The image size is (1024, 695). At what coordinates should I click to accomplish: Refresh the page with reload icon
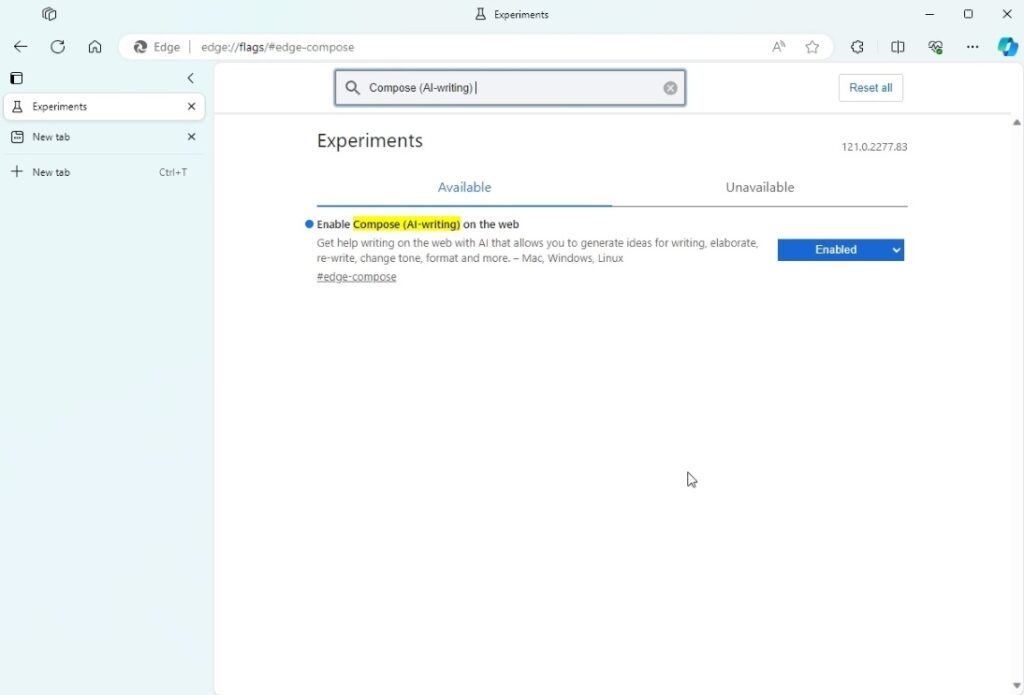[58, 47]
